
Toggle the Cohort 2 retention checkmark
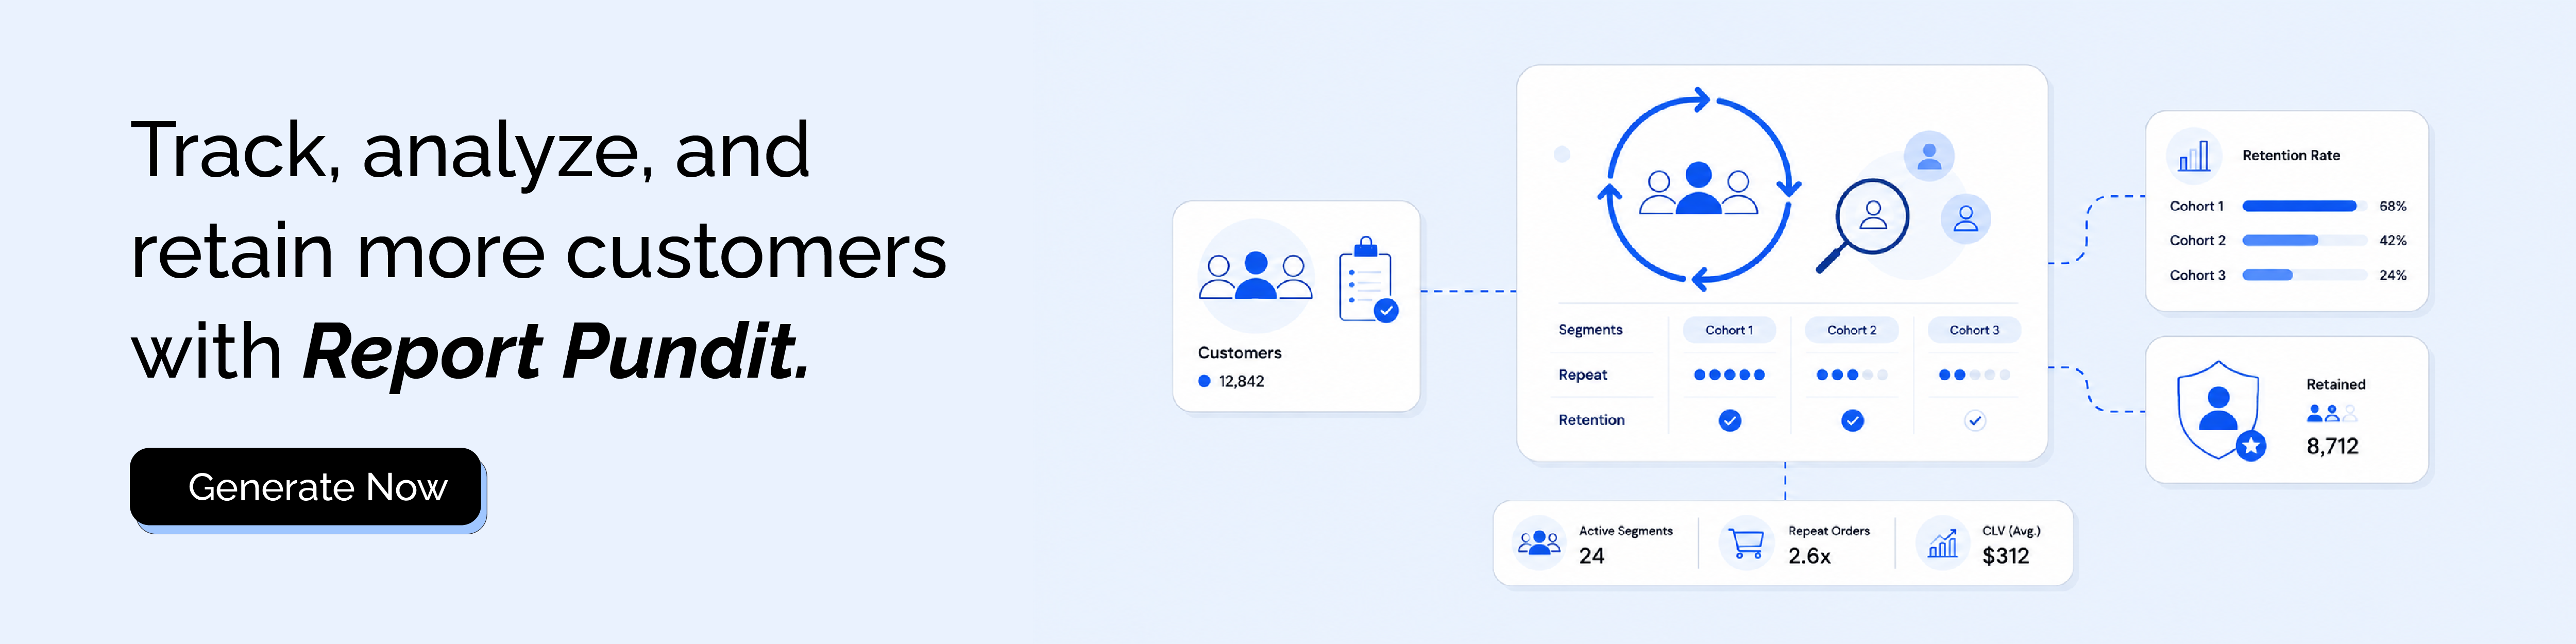coord(1853,421)
